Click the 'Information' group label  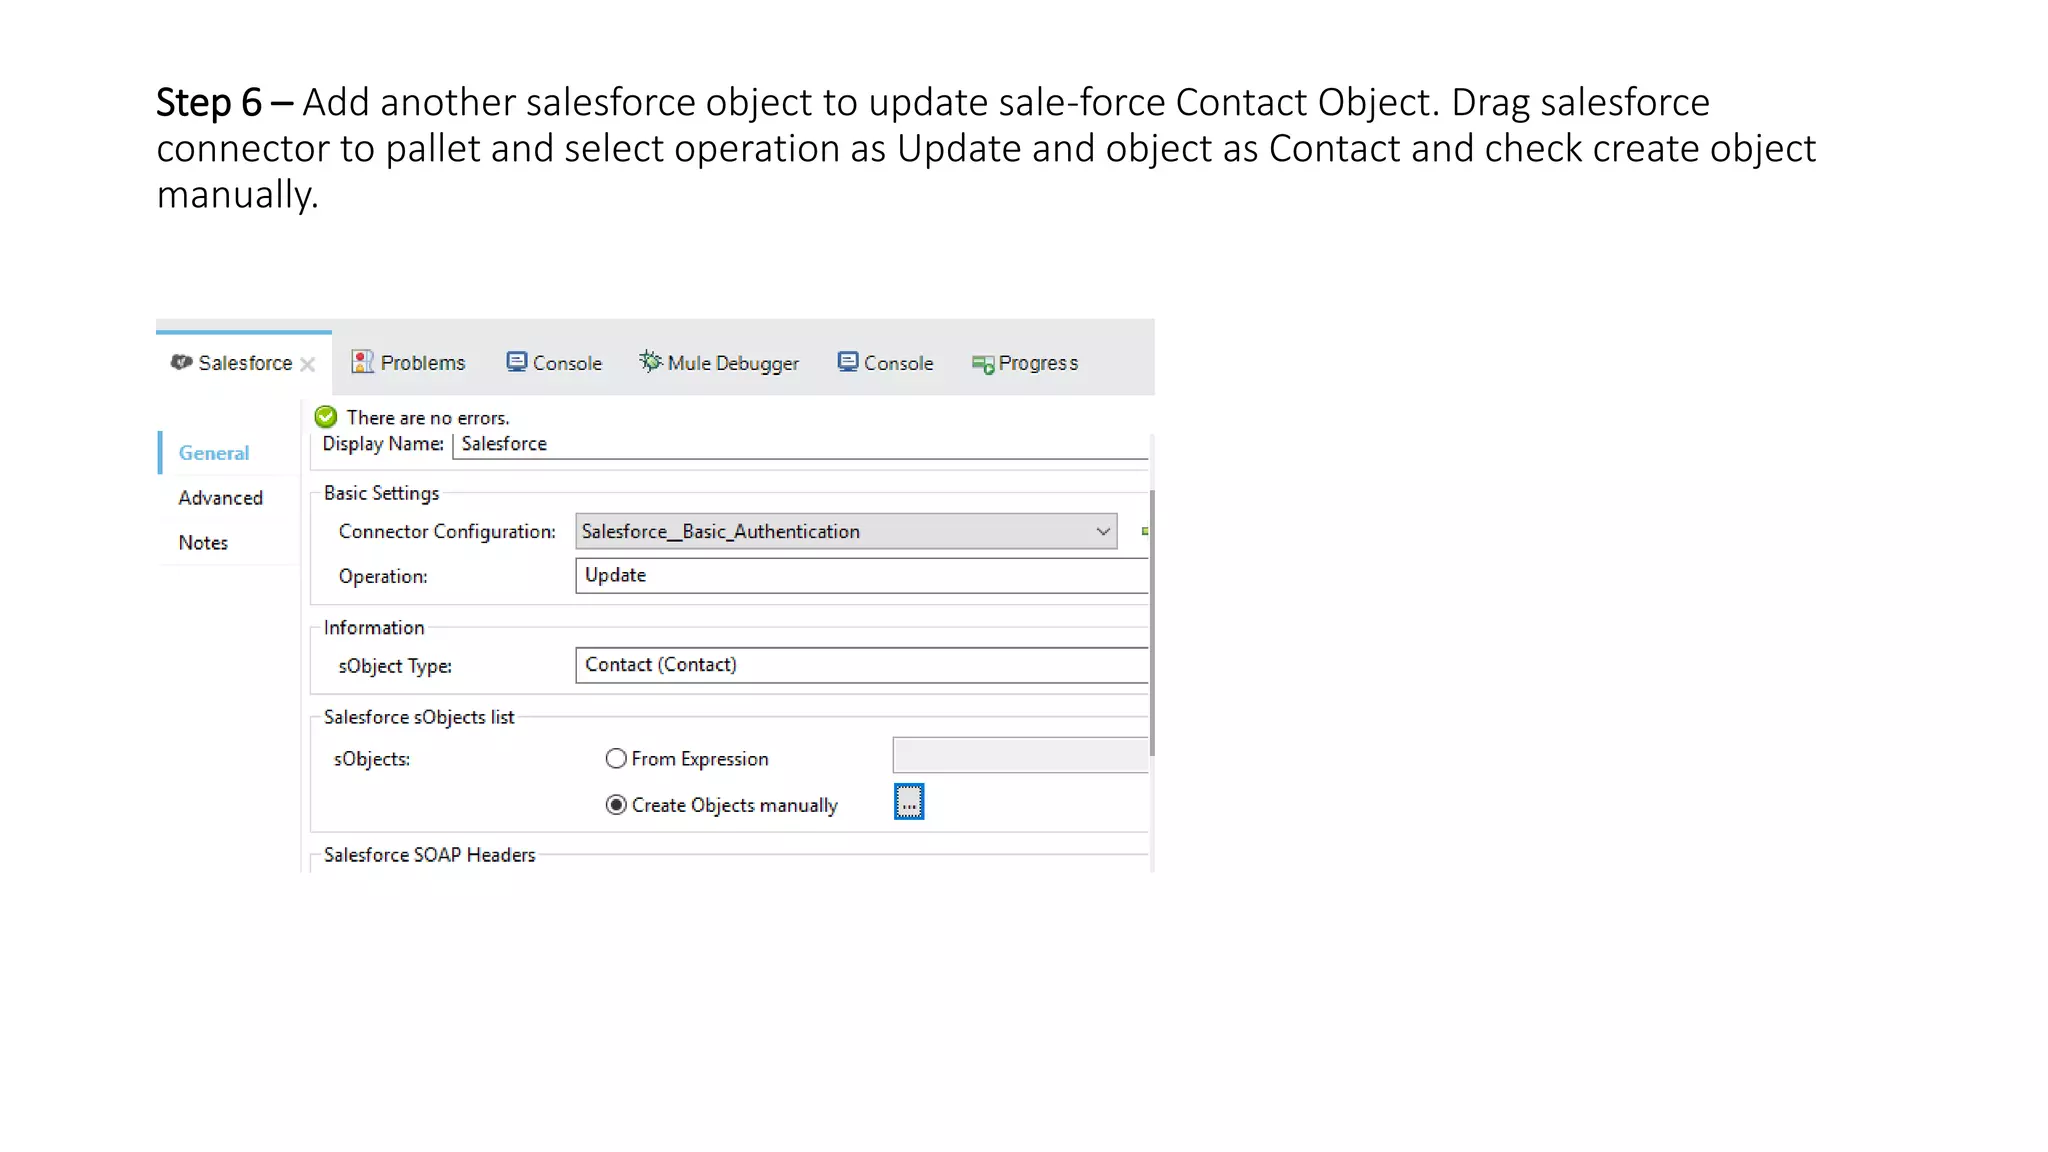(x=374, y=628)
